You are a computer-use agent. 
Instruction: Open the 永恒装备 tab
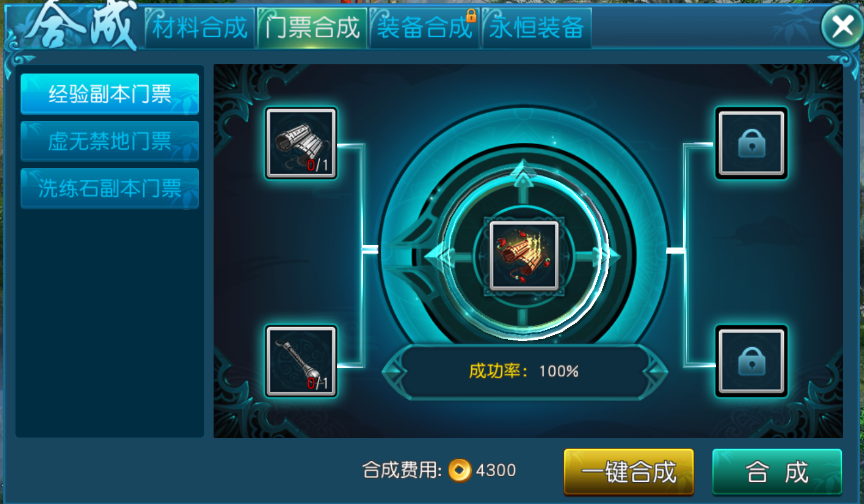point(537,28)
